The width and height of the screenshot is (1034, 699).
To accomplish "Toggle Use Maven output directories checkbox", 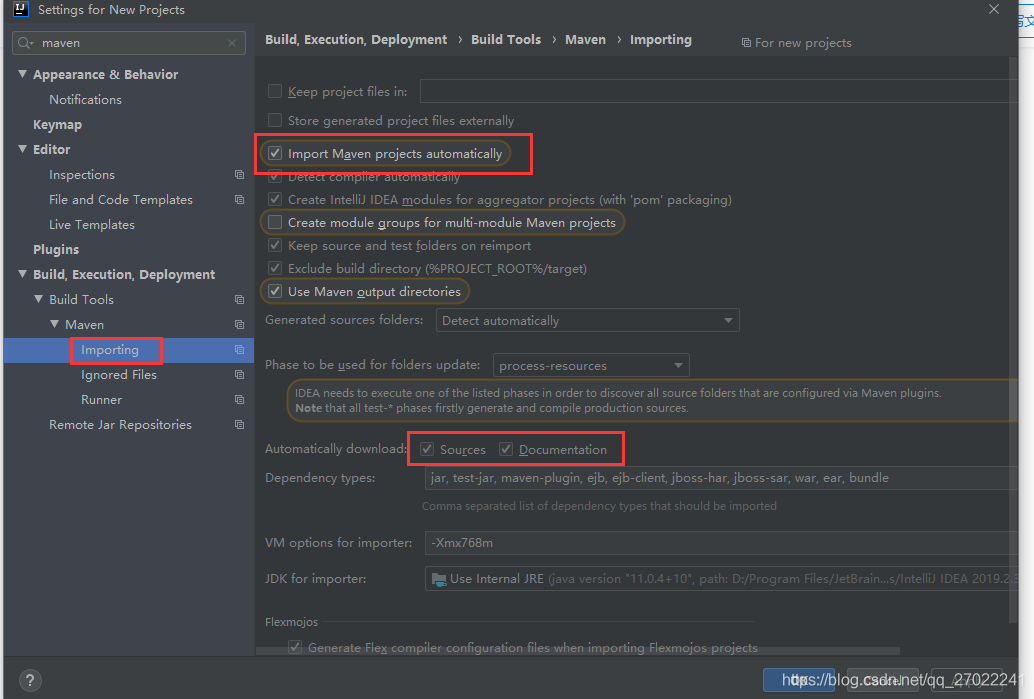I will (x=275, y=291).
